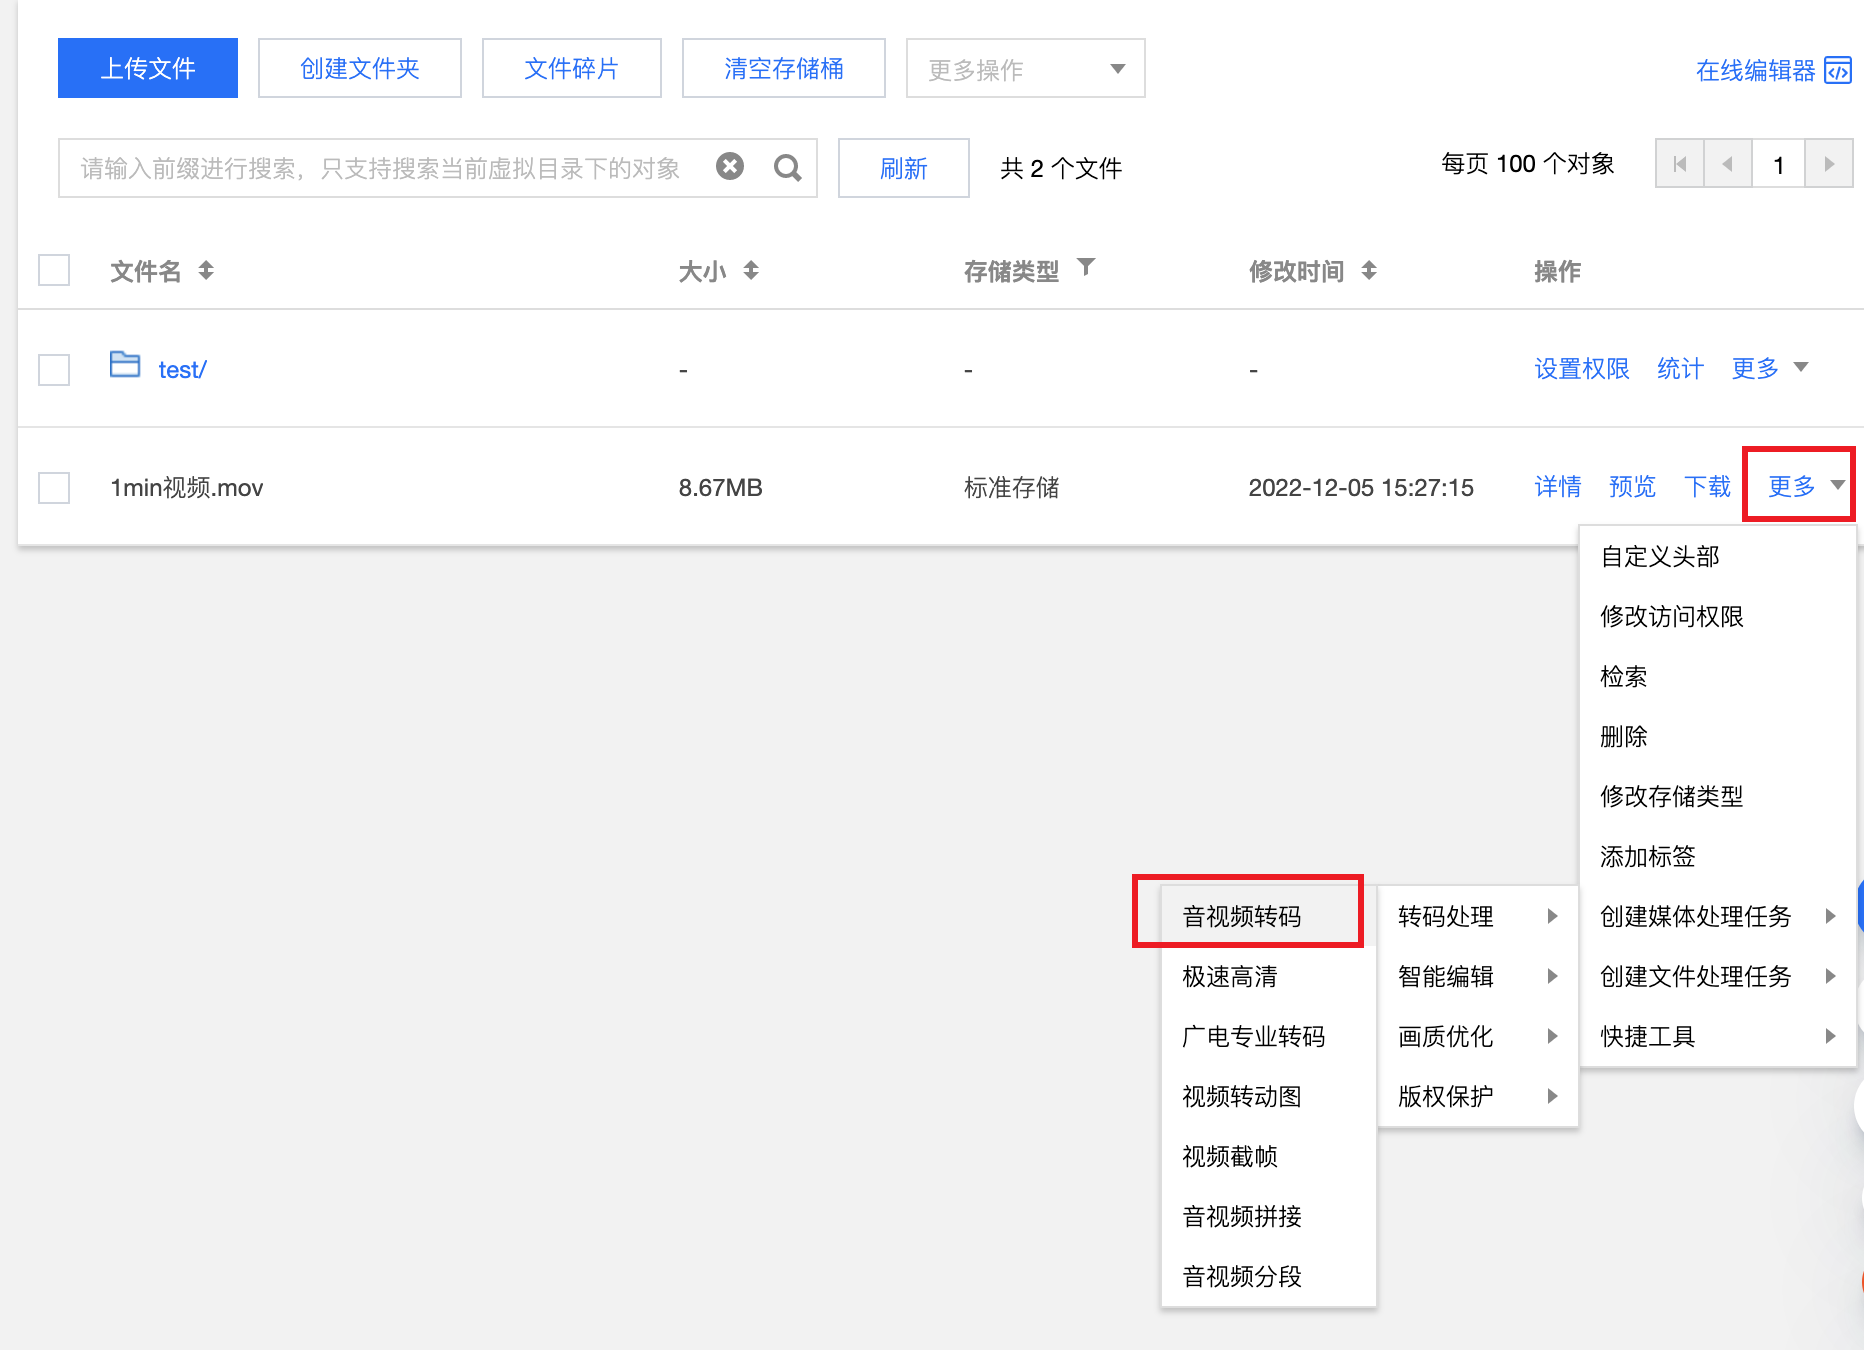This screenshot has width=1864, height=1350.
Task: Open the 更多操作 dropdown
Action: click(1025, 69)
